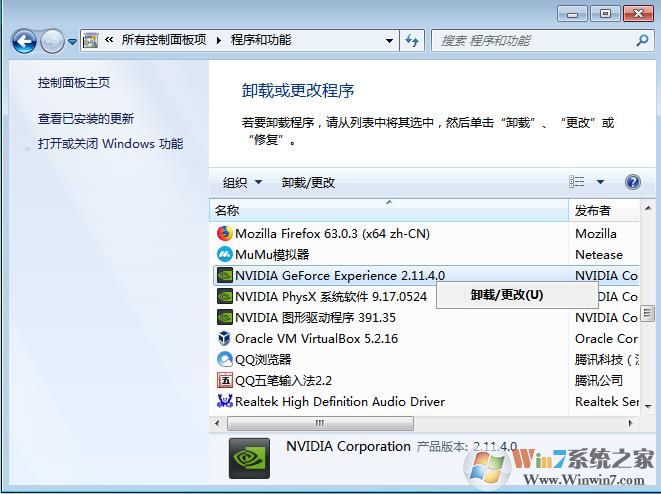The width and height of the screenshot is (661, 494).
Task: Select NVIDIA 图形驱动程序 391.35 text
Action: coord(315,318)
